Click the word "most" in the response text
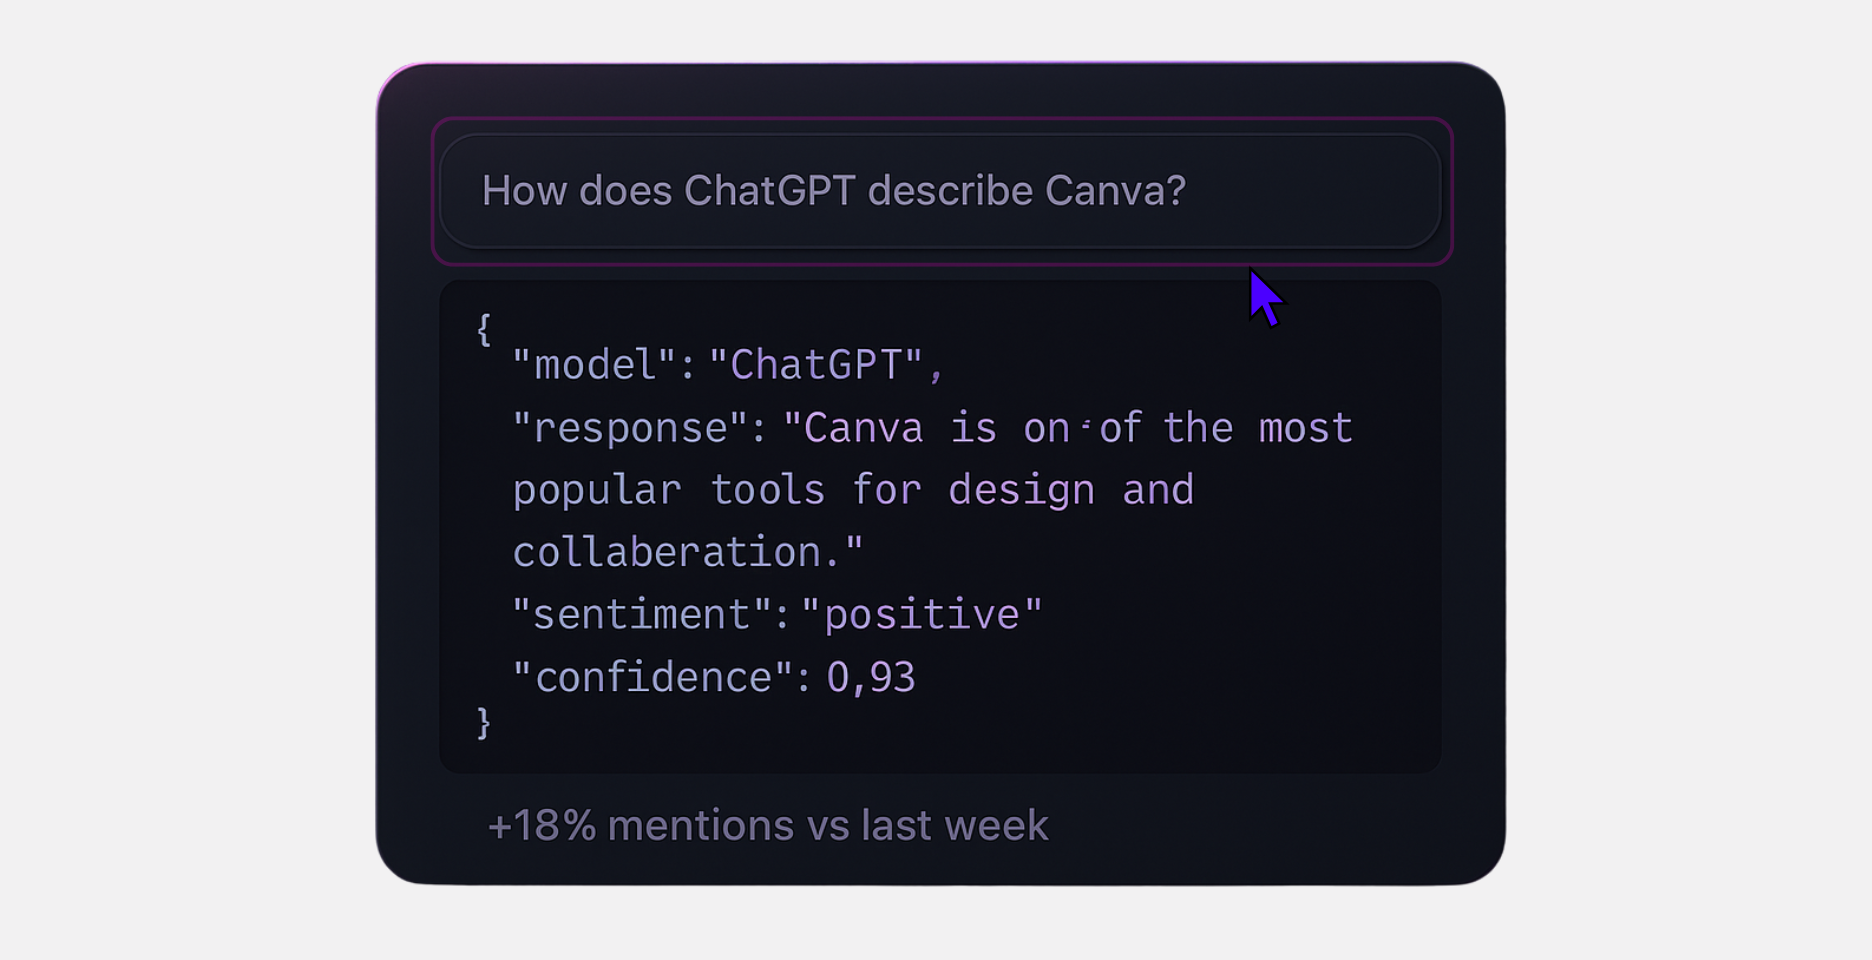This screenshot has height=960, width=1872. [1305, 429]
